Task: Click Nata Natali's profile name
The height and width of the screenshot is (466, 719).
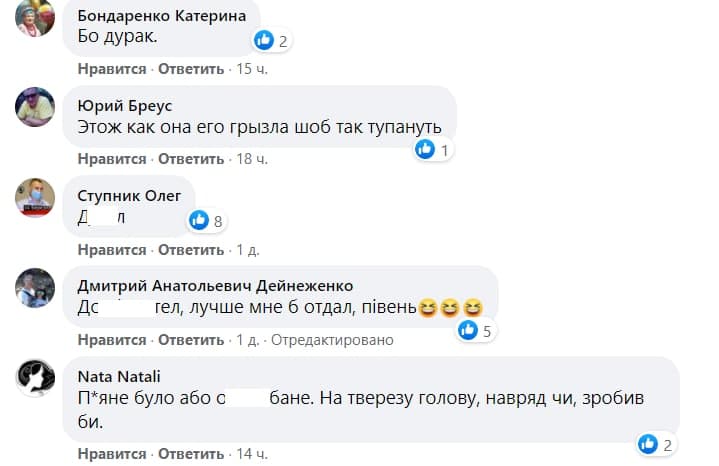Action: (118, 376)
